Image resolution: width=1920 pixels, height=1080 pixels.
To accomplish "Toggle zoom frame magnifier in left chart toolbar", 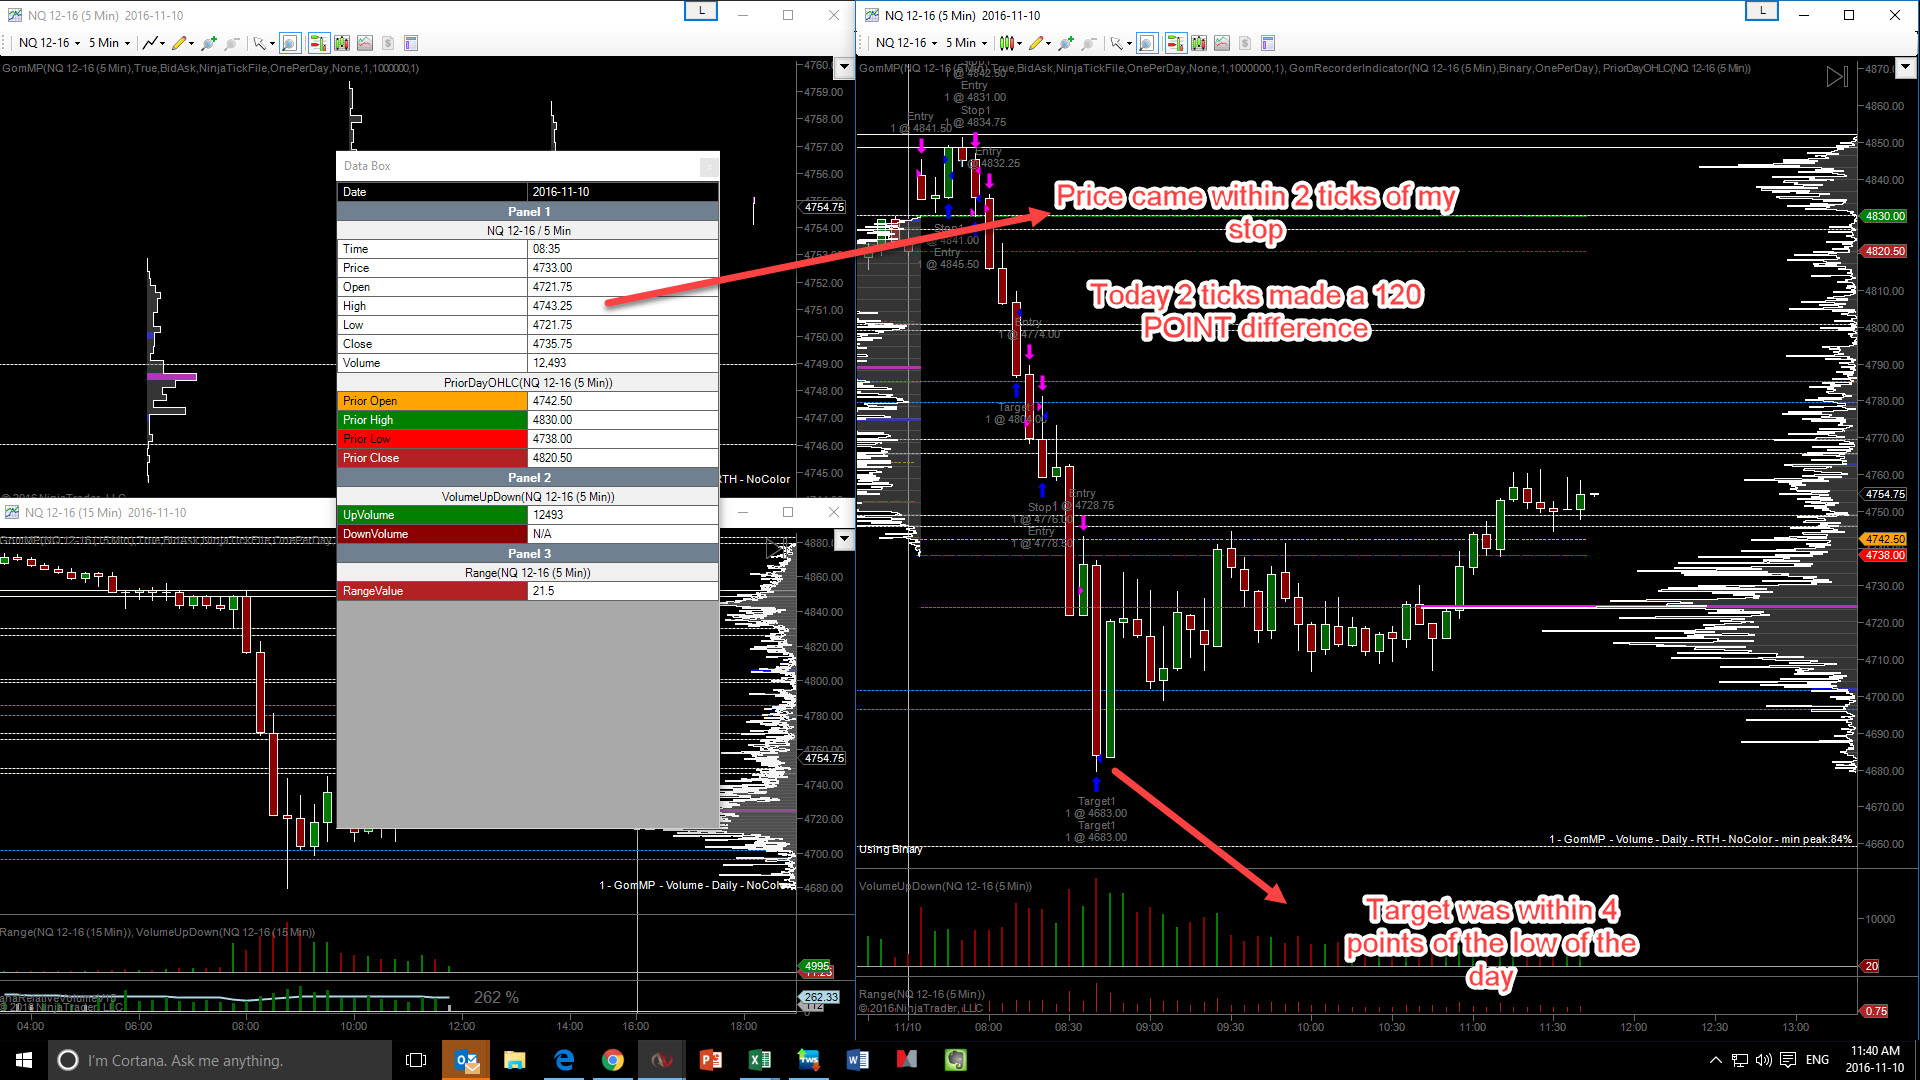I will click(x=290, y=43).
